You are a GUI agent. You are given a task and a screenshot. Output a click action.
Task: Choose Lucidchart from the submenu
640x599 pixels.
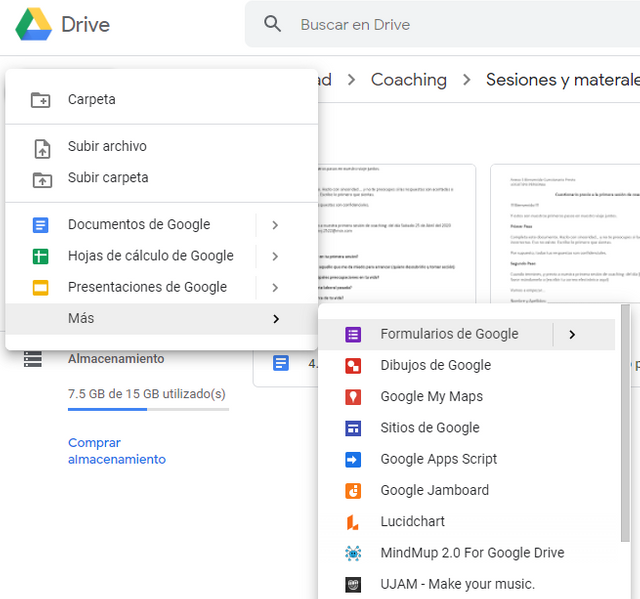(x=467, y=522)
